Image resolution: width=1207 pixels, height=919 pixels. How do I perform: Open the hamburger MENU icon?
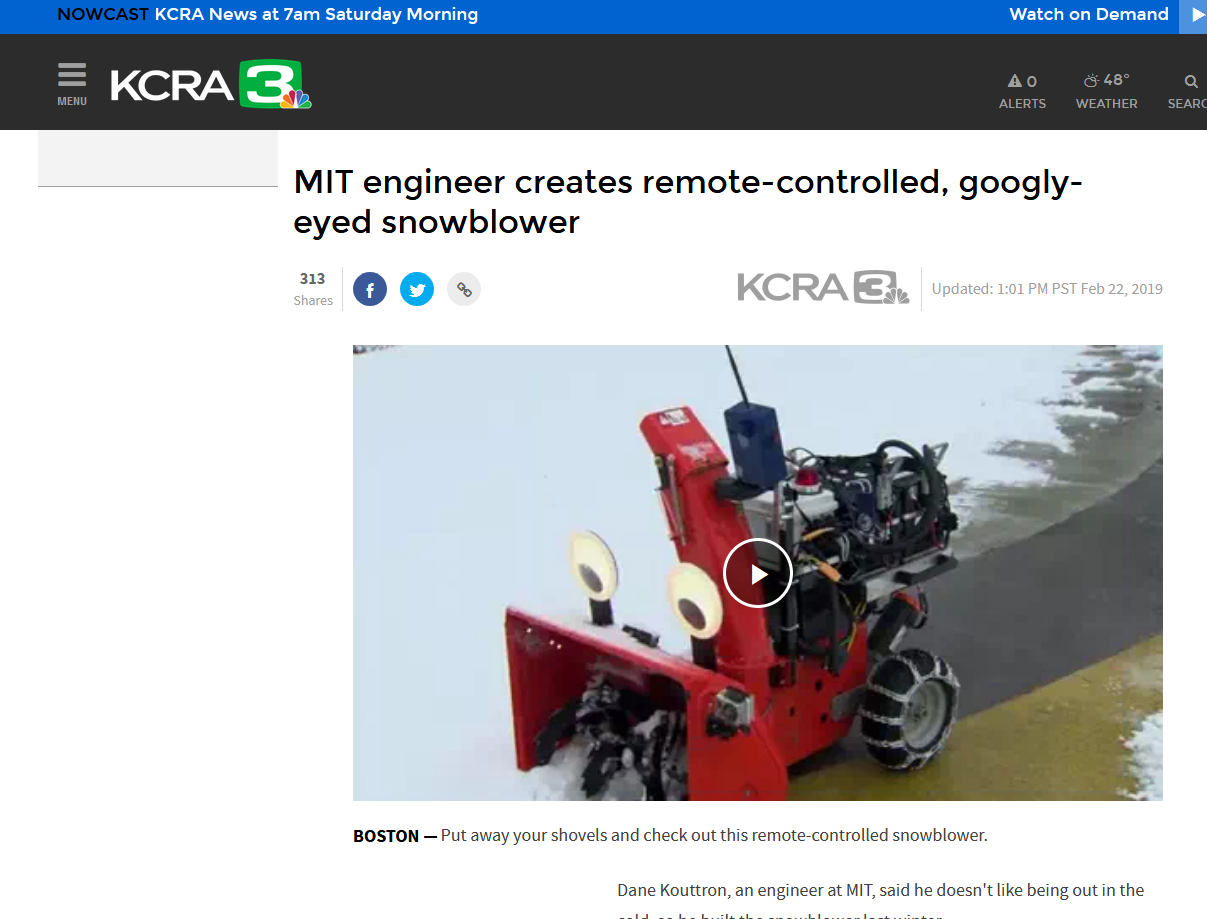(x=72, y=76)
